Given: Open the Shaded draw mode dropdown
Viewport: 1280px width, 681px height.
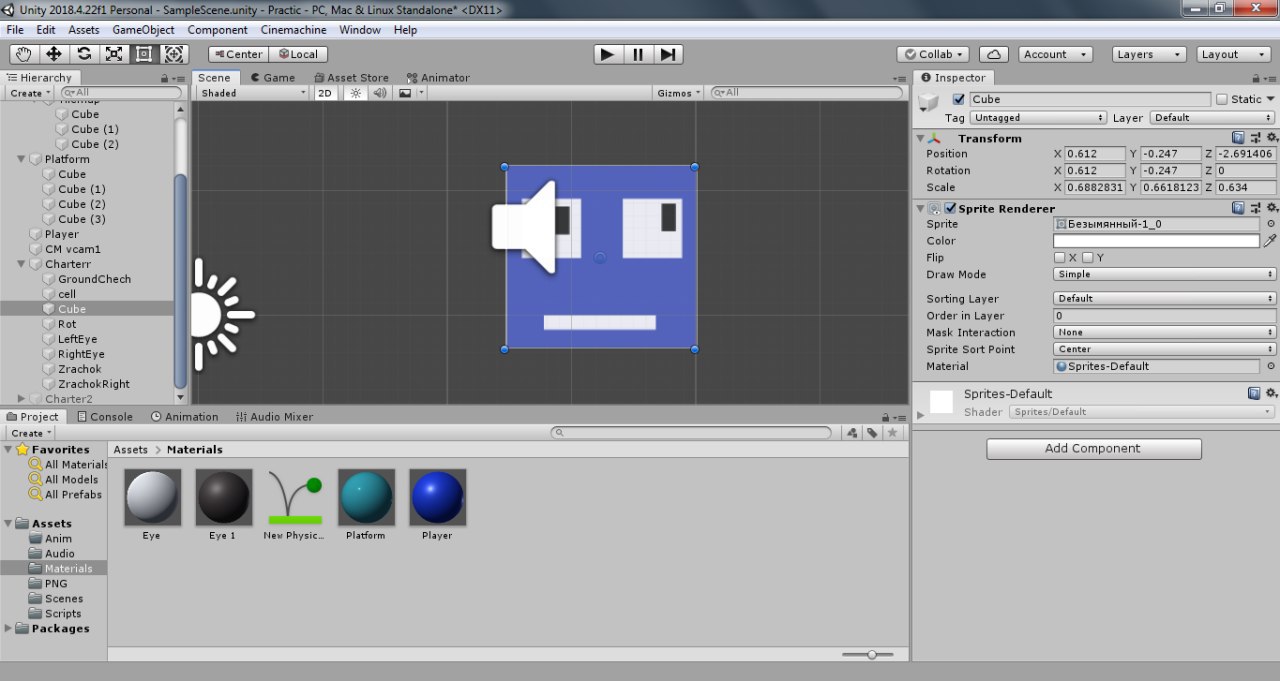Looking at the screenshot, I should pos(252,93).
